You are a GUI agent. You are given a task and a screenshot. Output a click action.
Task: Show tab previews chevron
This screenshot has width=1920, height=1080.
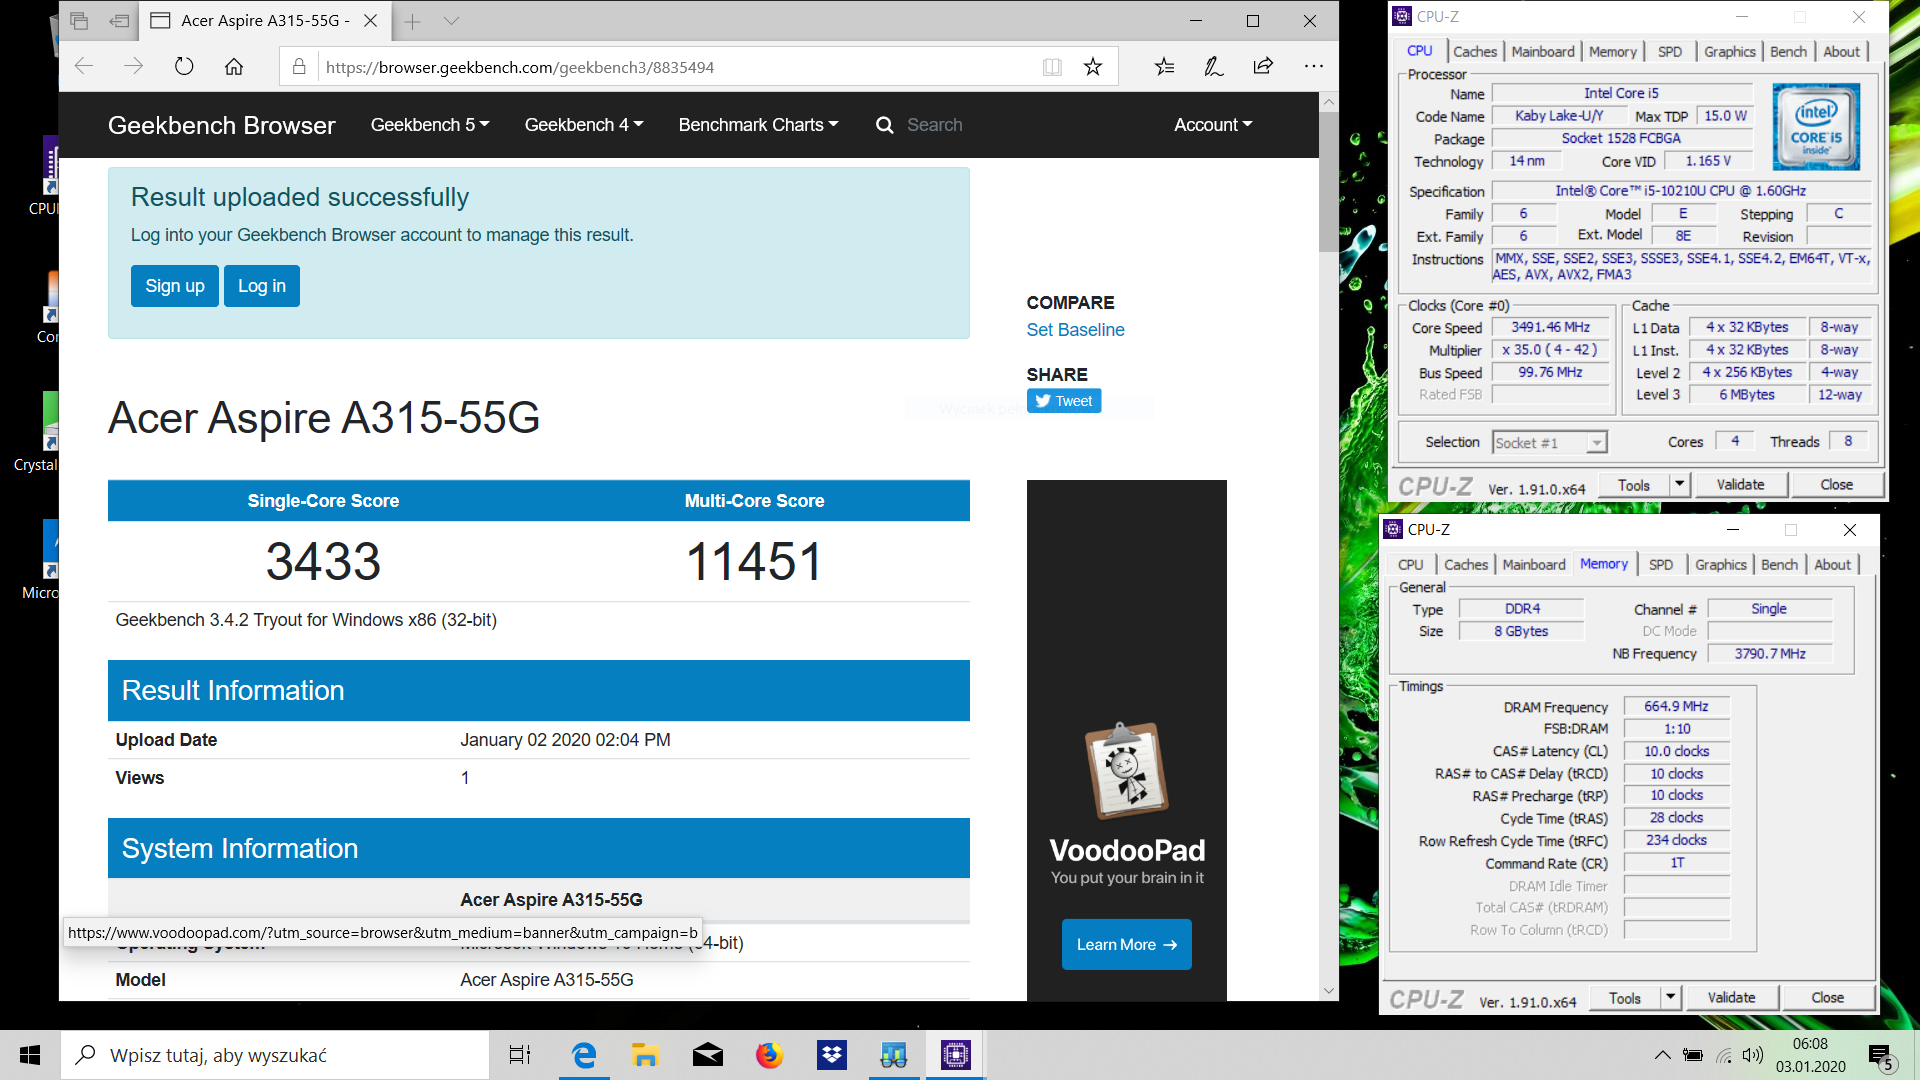451,21
